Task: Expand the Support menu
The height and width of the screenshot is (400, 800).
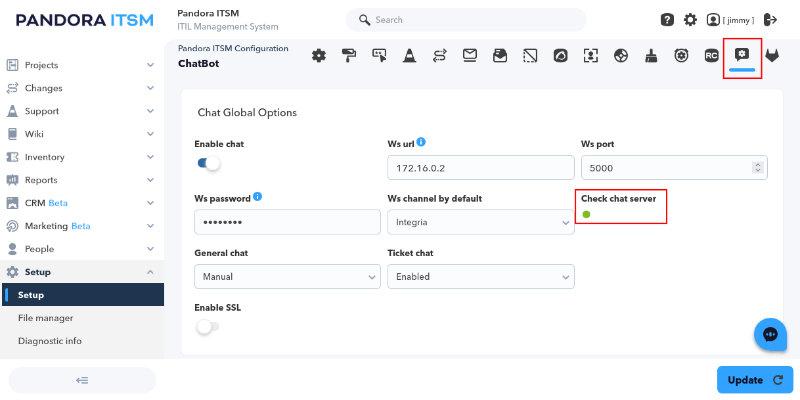Action: [x=82, y=111]
